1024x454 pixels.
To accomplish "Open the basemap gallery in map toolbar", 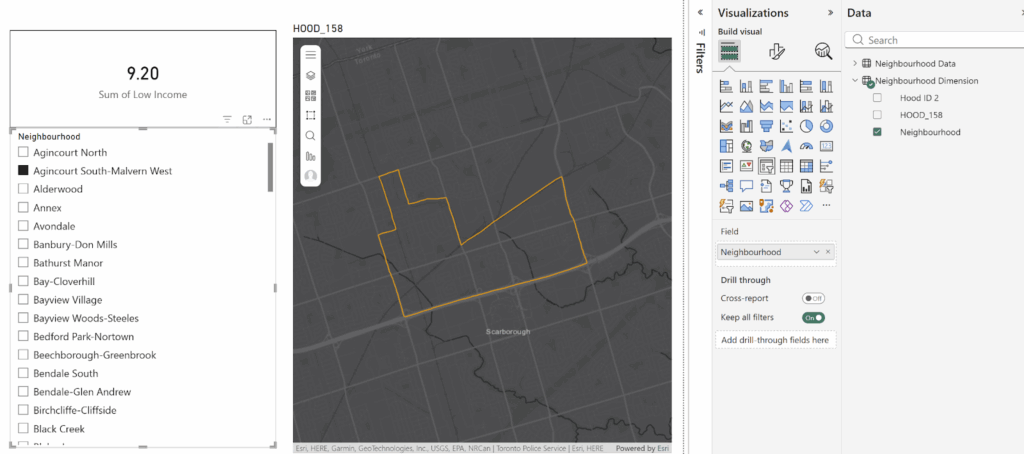I will pos(310,96).
